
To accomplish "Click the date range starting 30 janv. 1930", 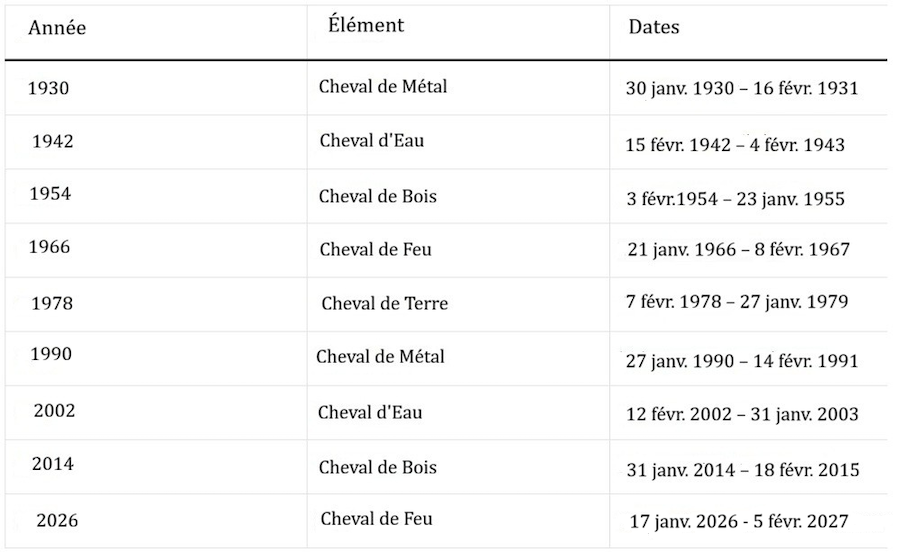I will click(x=741, y=89).
